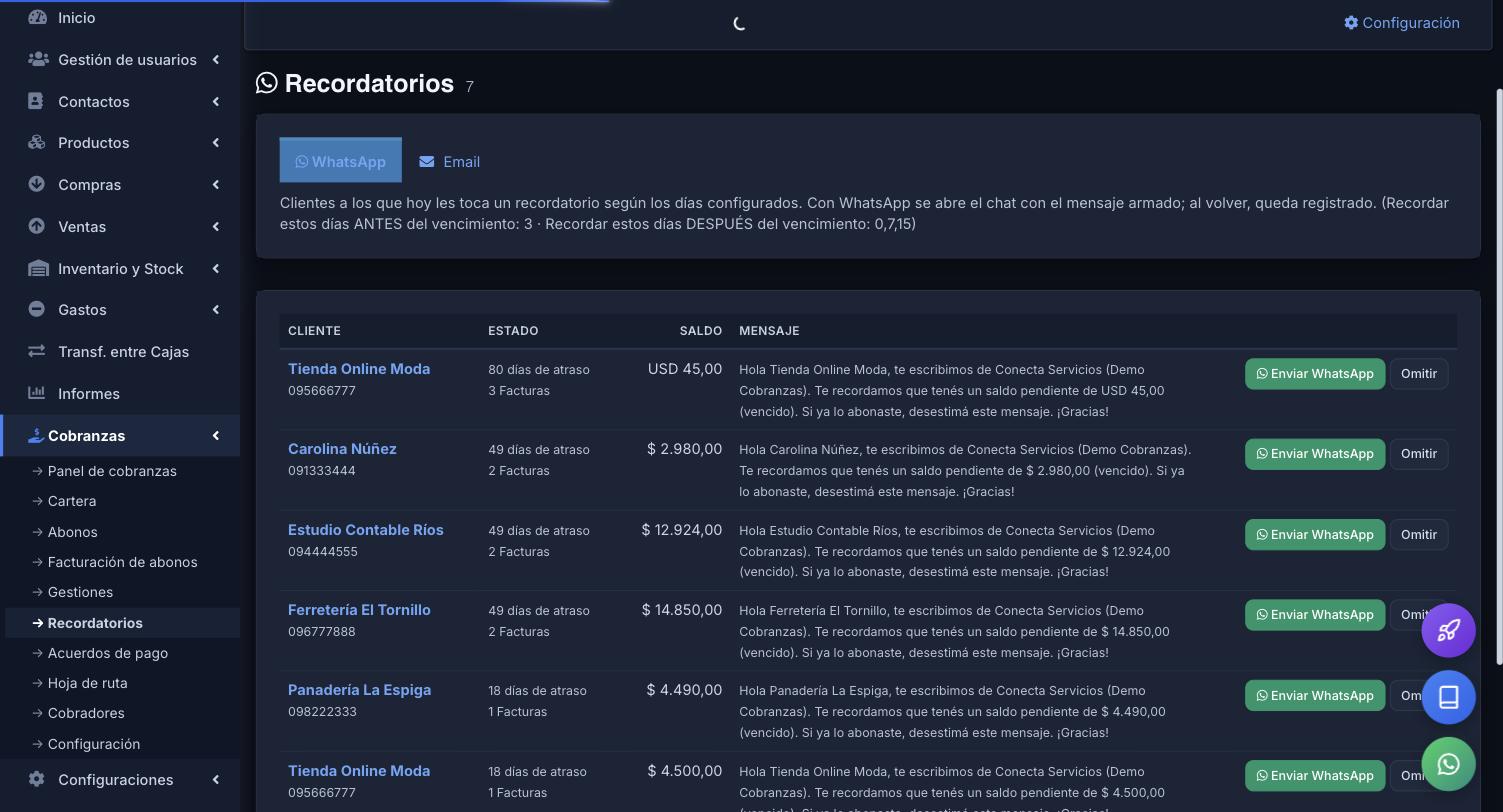Click the Productos boxes icon
The width and height of the screenshot is (1503, 812).
tap(37, 142)
